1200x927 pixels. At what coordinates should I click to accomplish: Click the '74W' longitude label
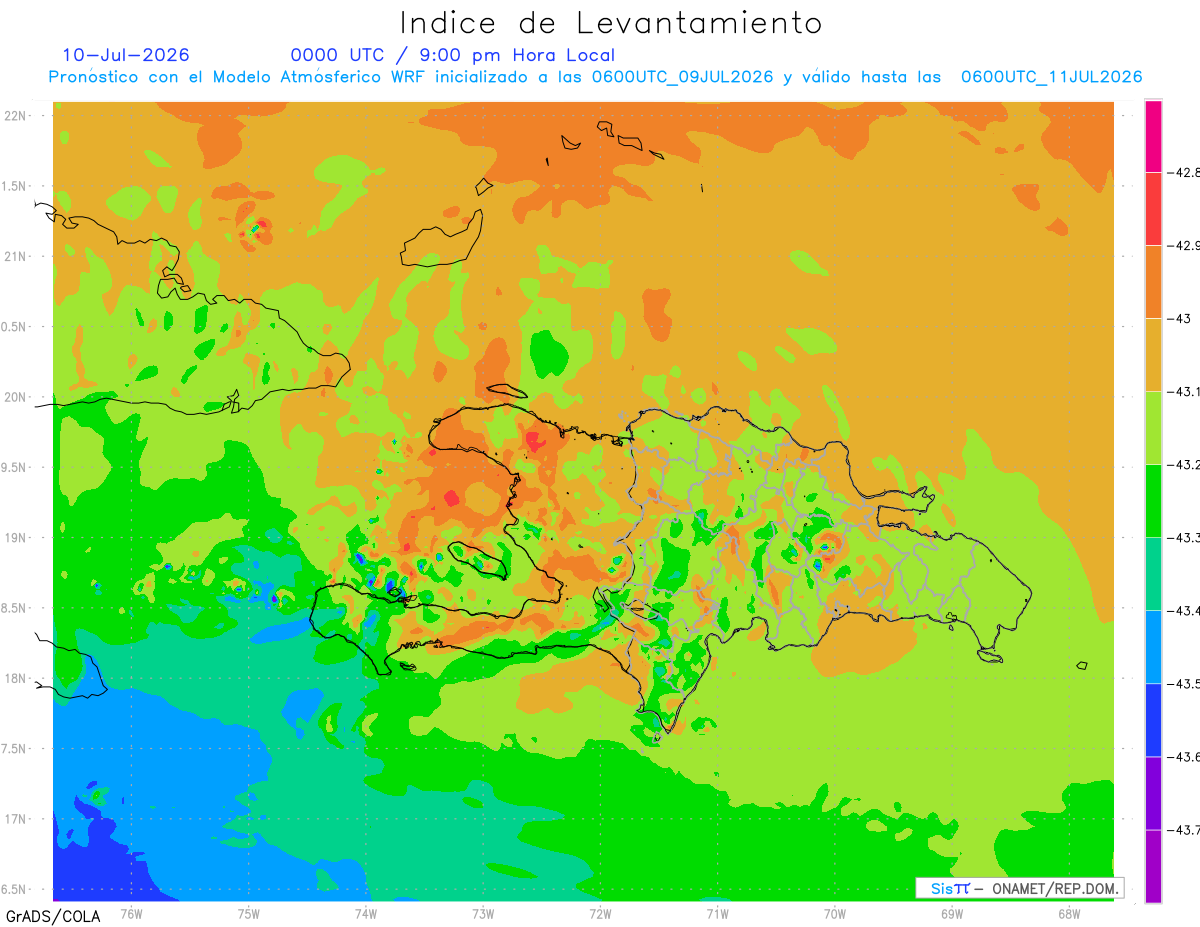pyautogui.click(x=366, y=913)
